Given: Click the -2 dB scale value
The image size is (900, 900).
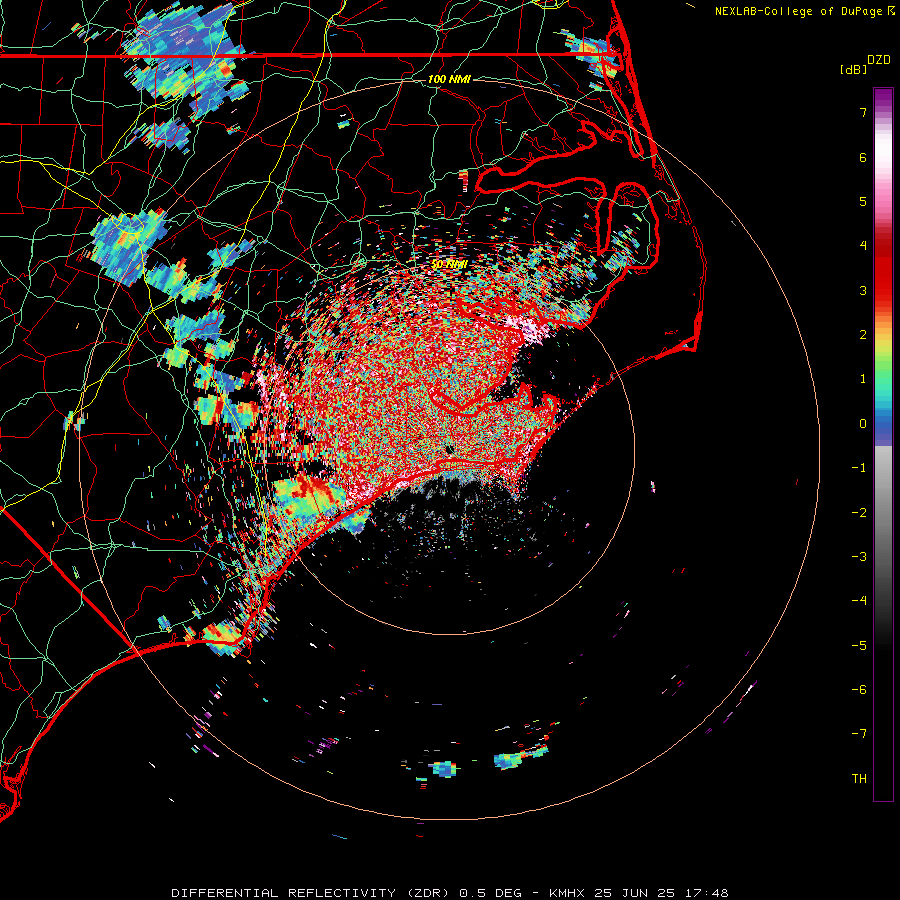Looking at the screenshot, I should (859, 513).
